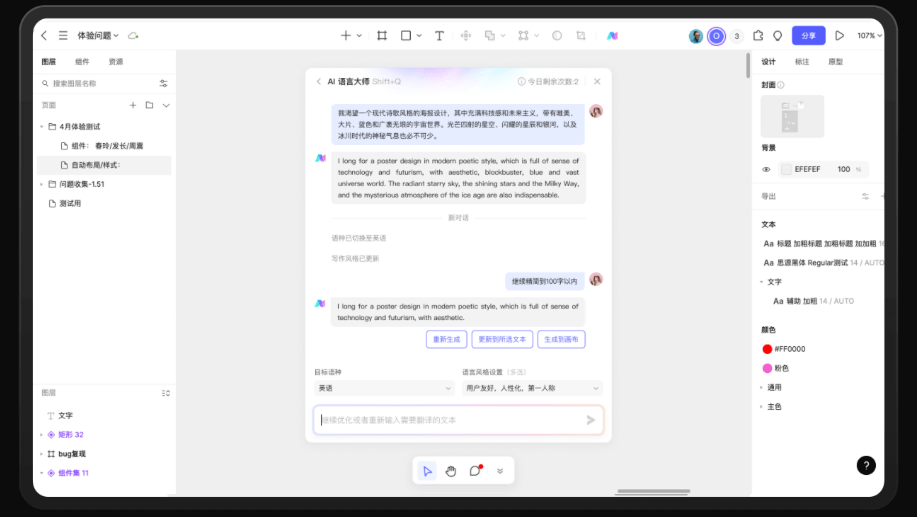Collapse the pages list chevron
This screenshot has width=917, height=517.
(x=166, y=105)
